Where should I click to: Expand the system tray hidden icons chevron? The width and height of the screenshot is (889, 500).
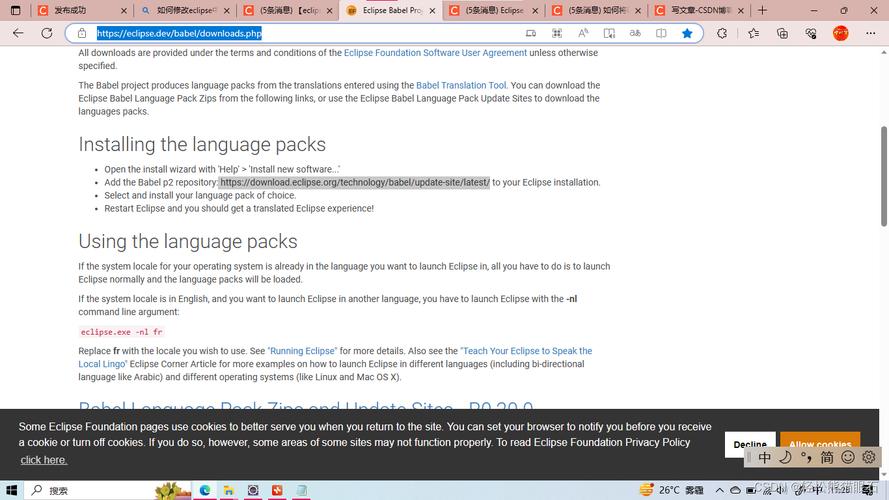[x=719, y=490]
